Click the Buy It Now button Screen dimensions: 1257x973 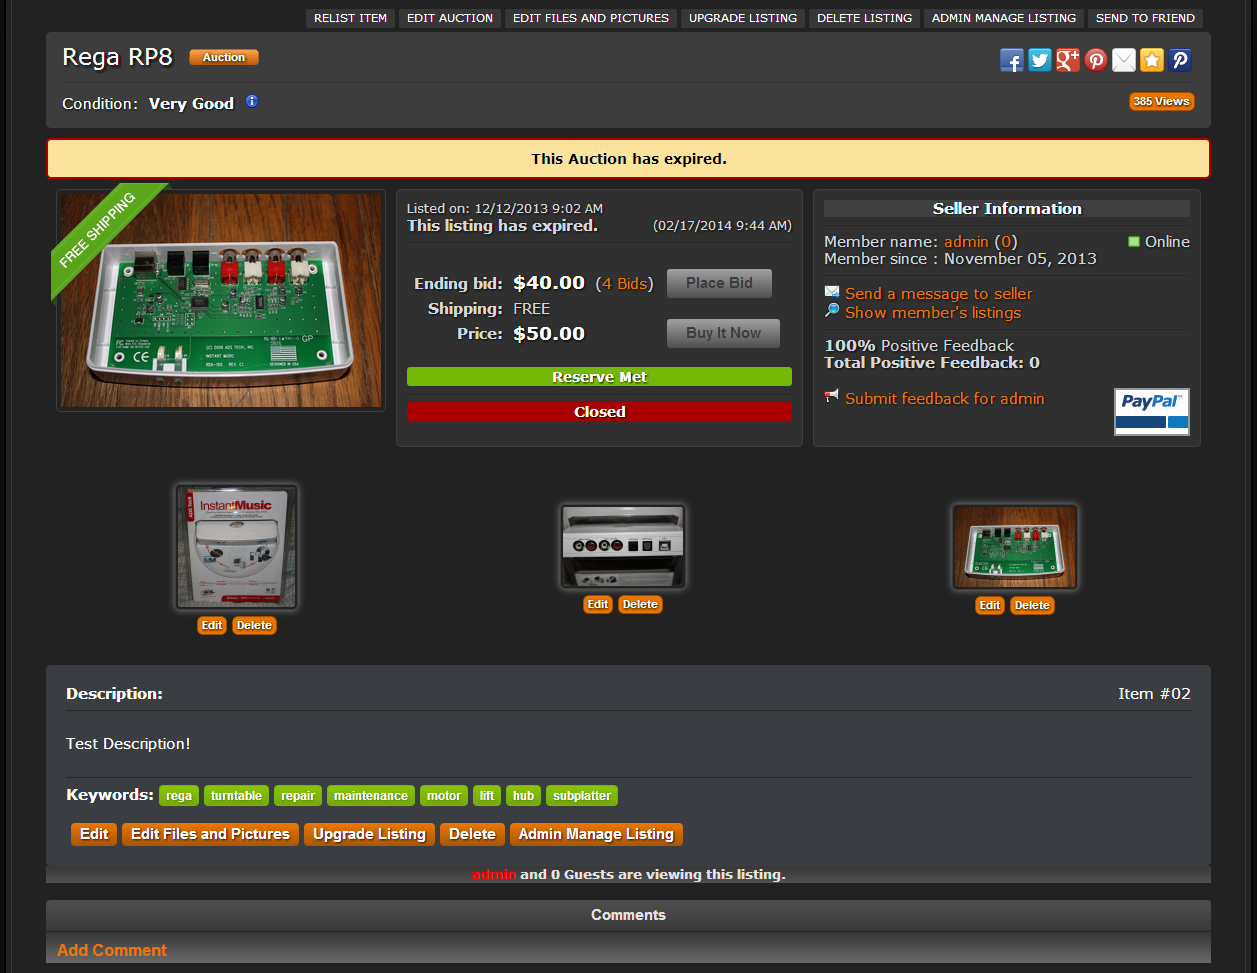(x=723, y=333)
